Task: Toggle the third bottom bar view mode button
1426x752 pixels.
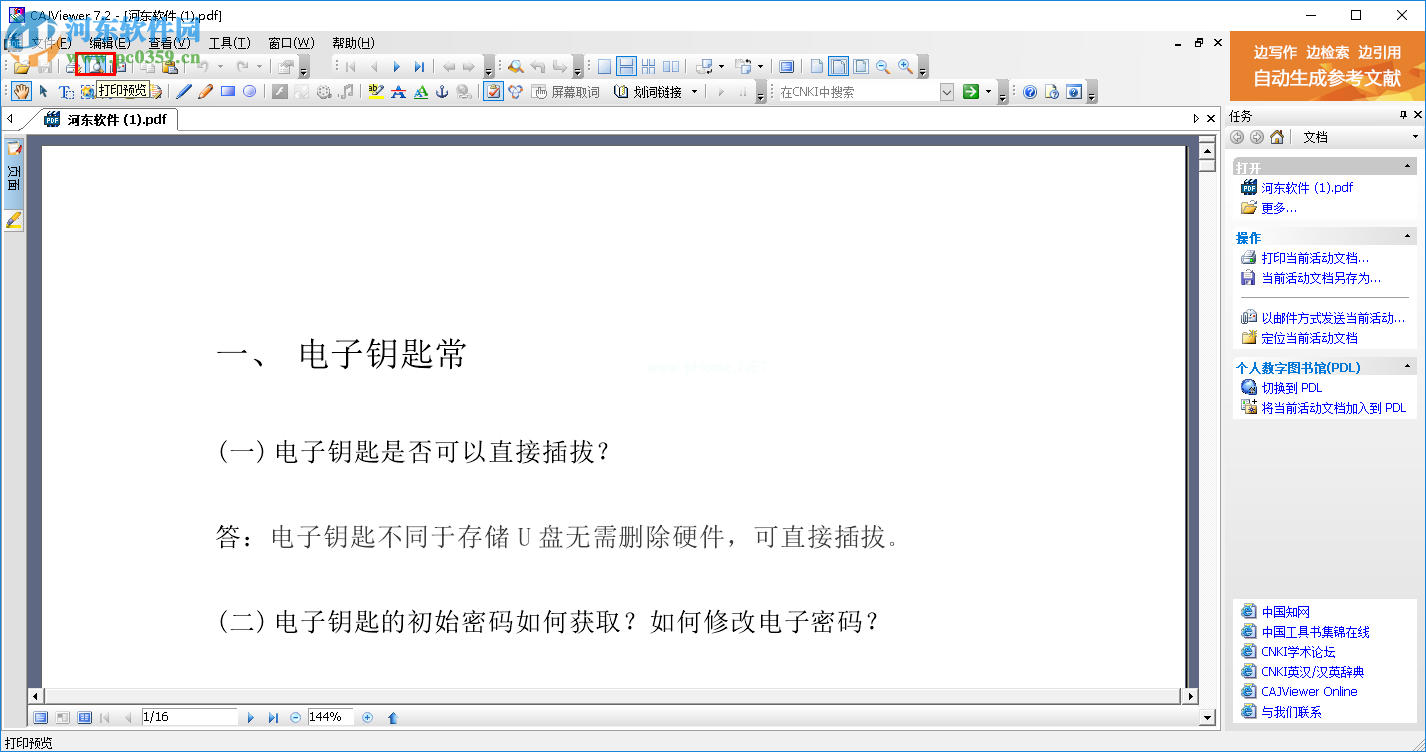Action: [x=84, y=717]
